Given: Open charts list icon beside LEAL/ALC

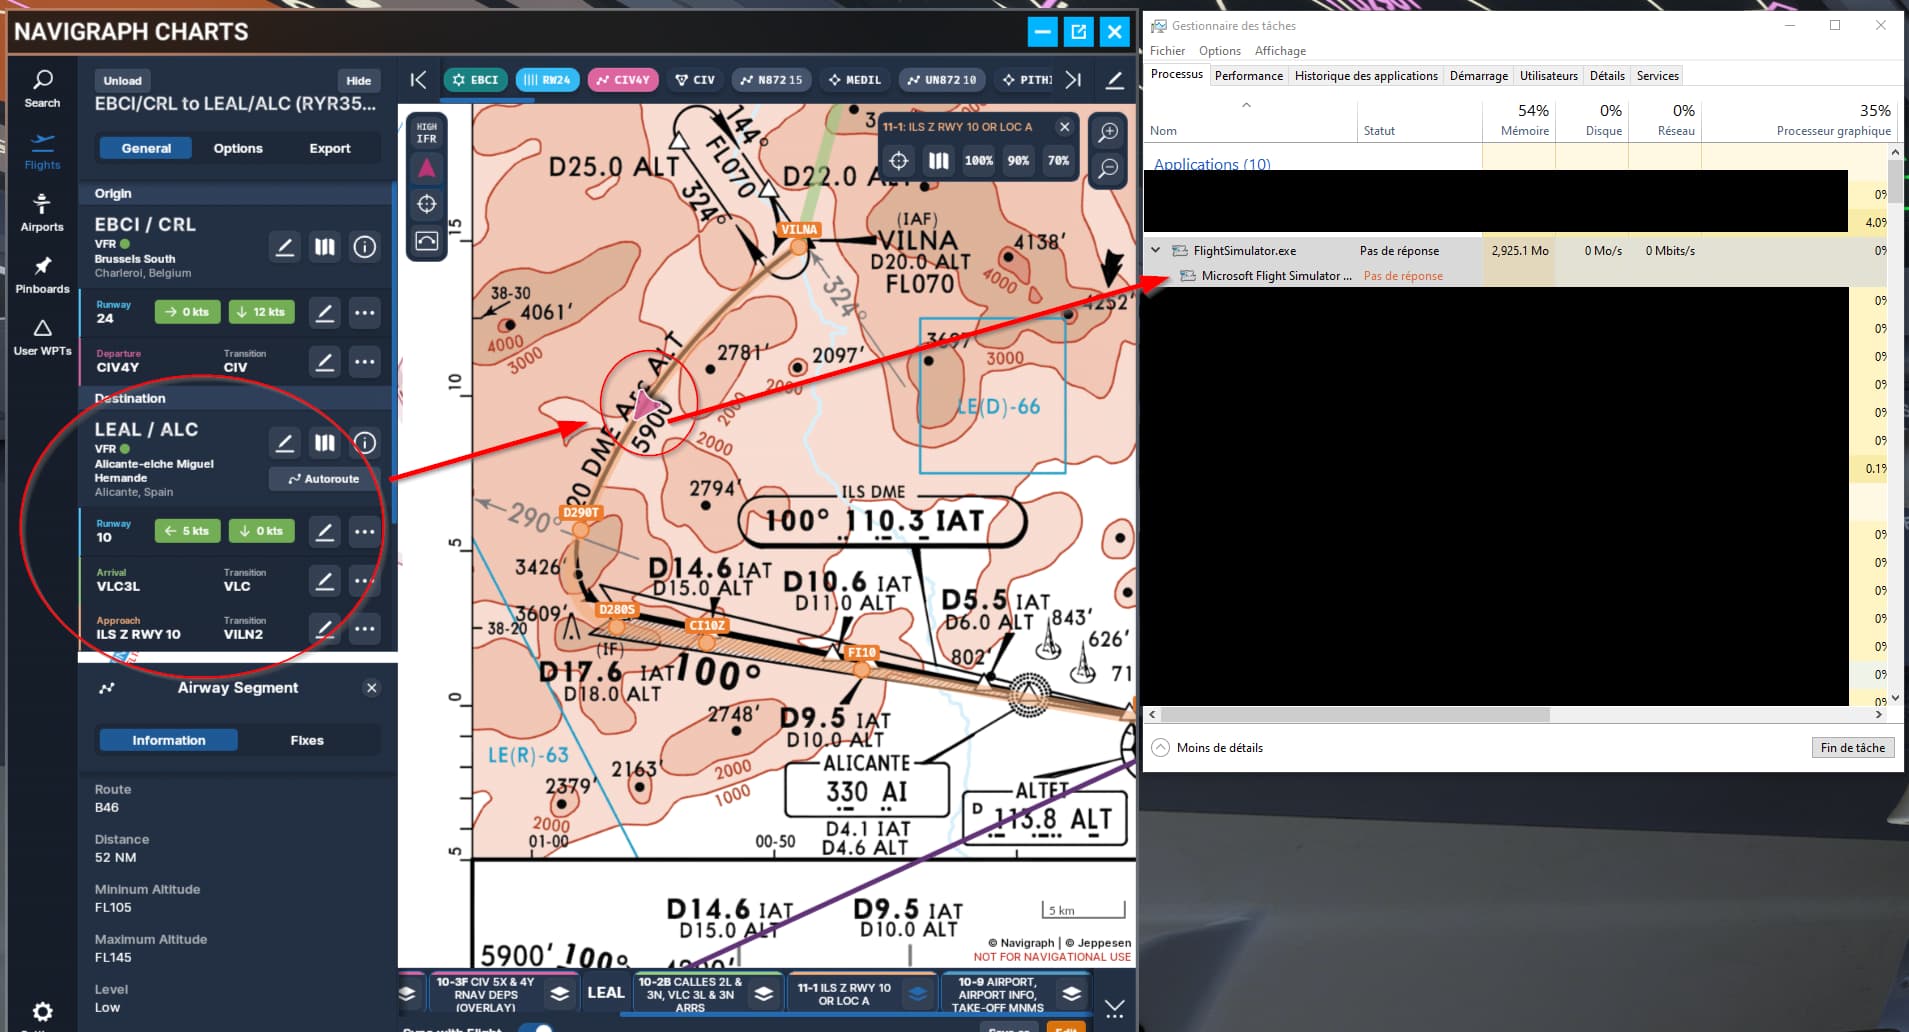Looking at the screenshot, I should (x=325, y=443).
